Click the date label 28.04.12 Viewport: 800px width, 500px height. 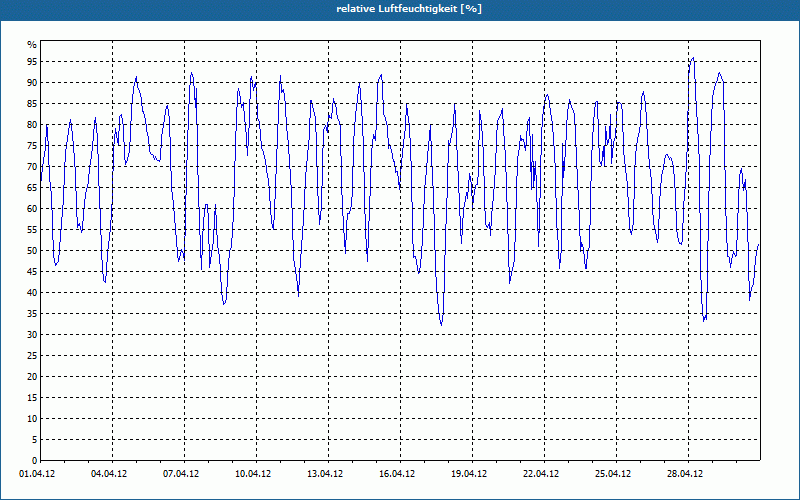point(685,474)
